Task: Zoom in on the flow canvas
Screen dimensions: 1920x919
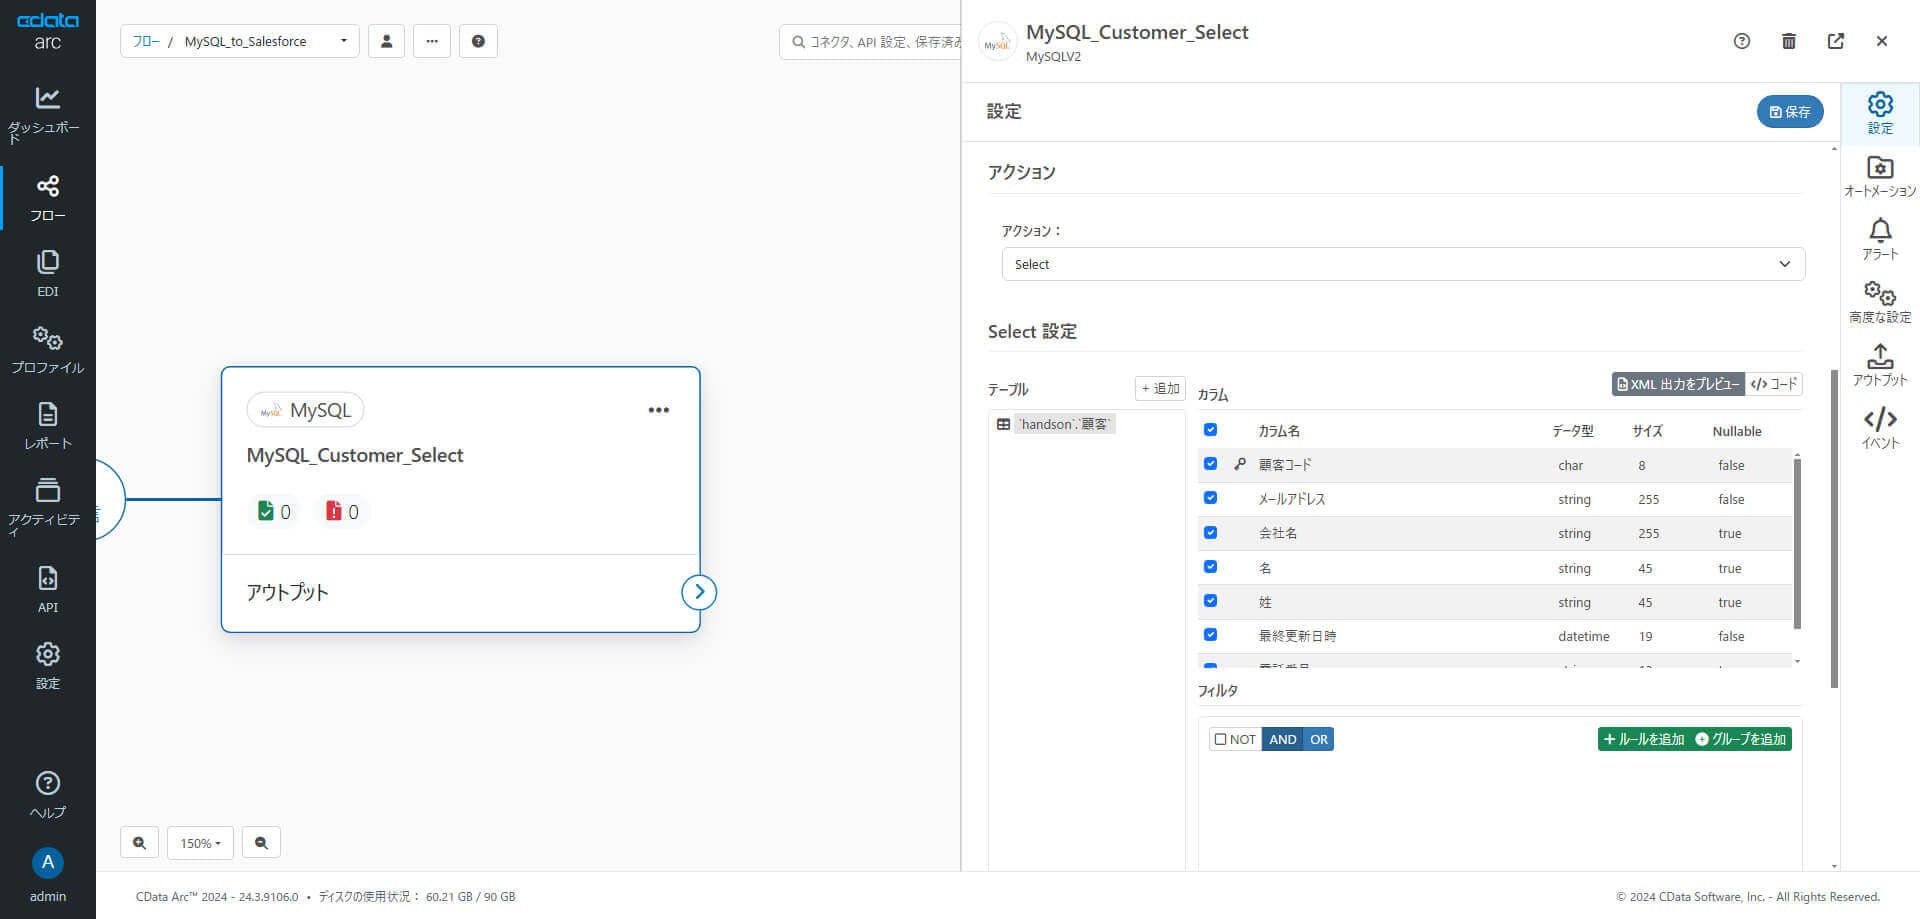Action: point(139,843)
